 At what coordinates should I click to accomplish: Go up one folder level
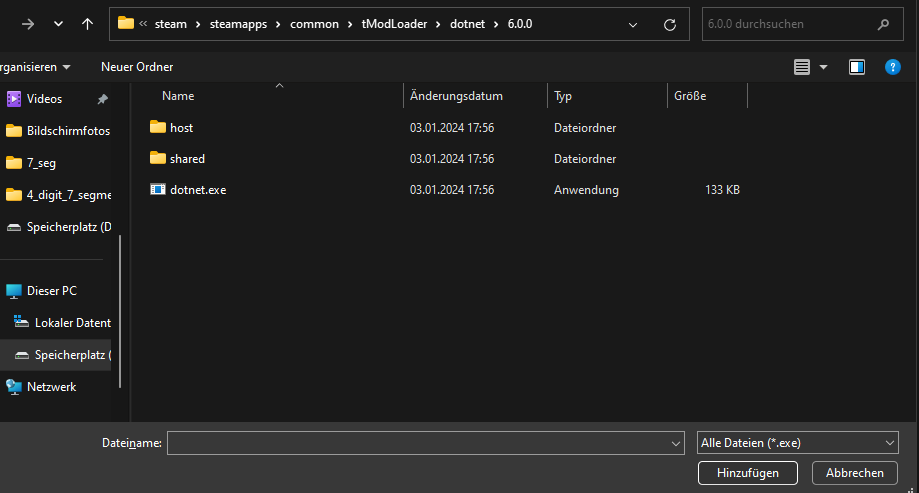87,24
